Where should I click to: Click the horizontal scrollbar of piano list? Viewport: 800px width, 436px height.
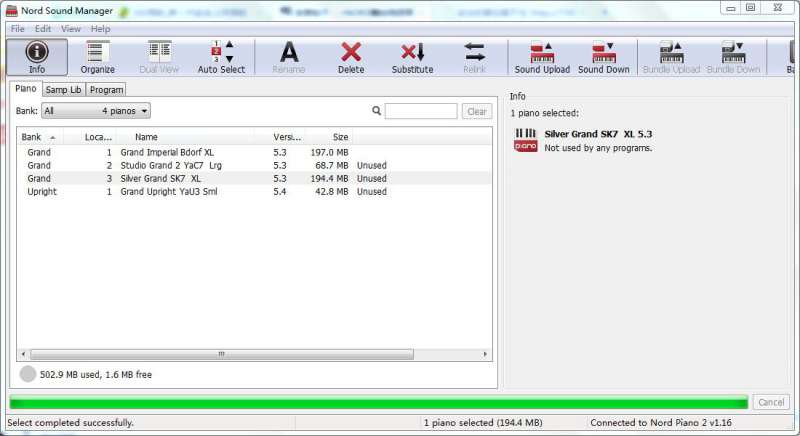[x=221, y=354]
